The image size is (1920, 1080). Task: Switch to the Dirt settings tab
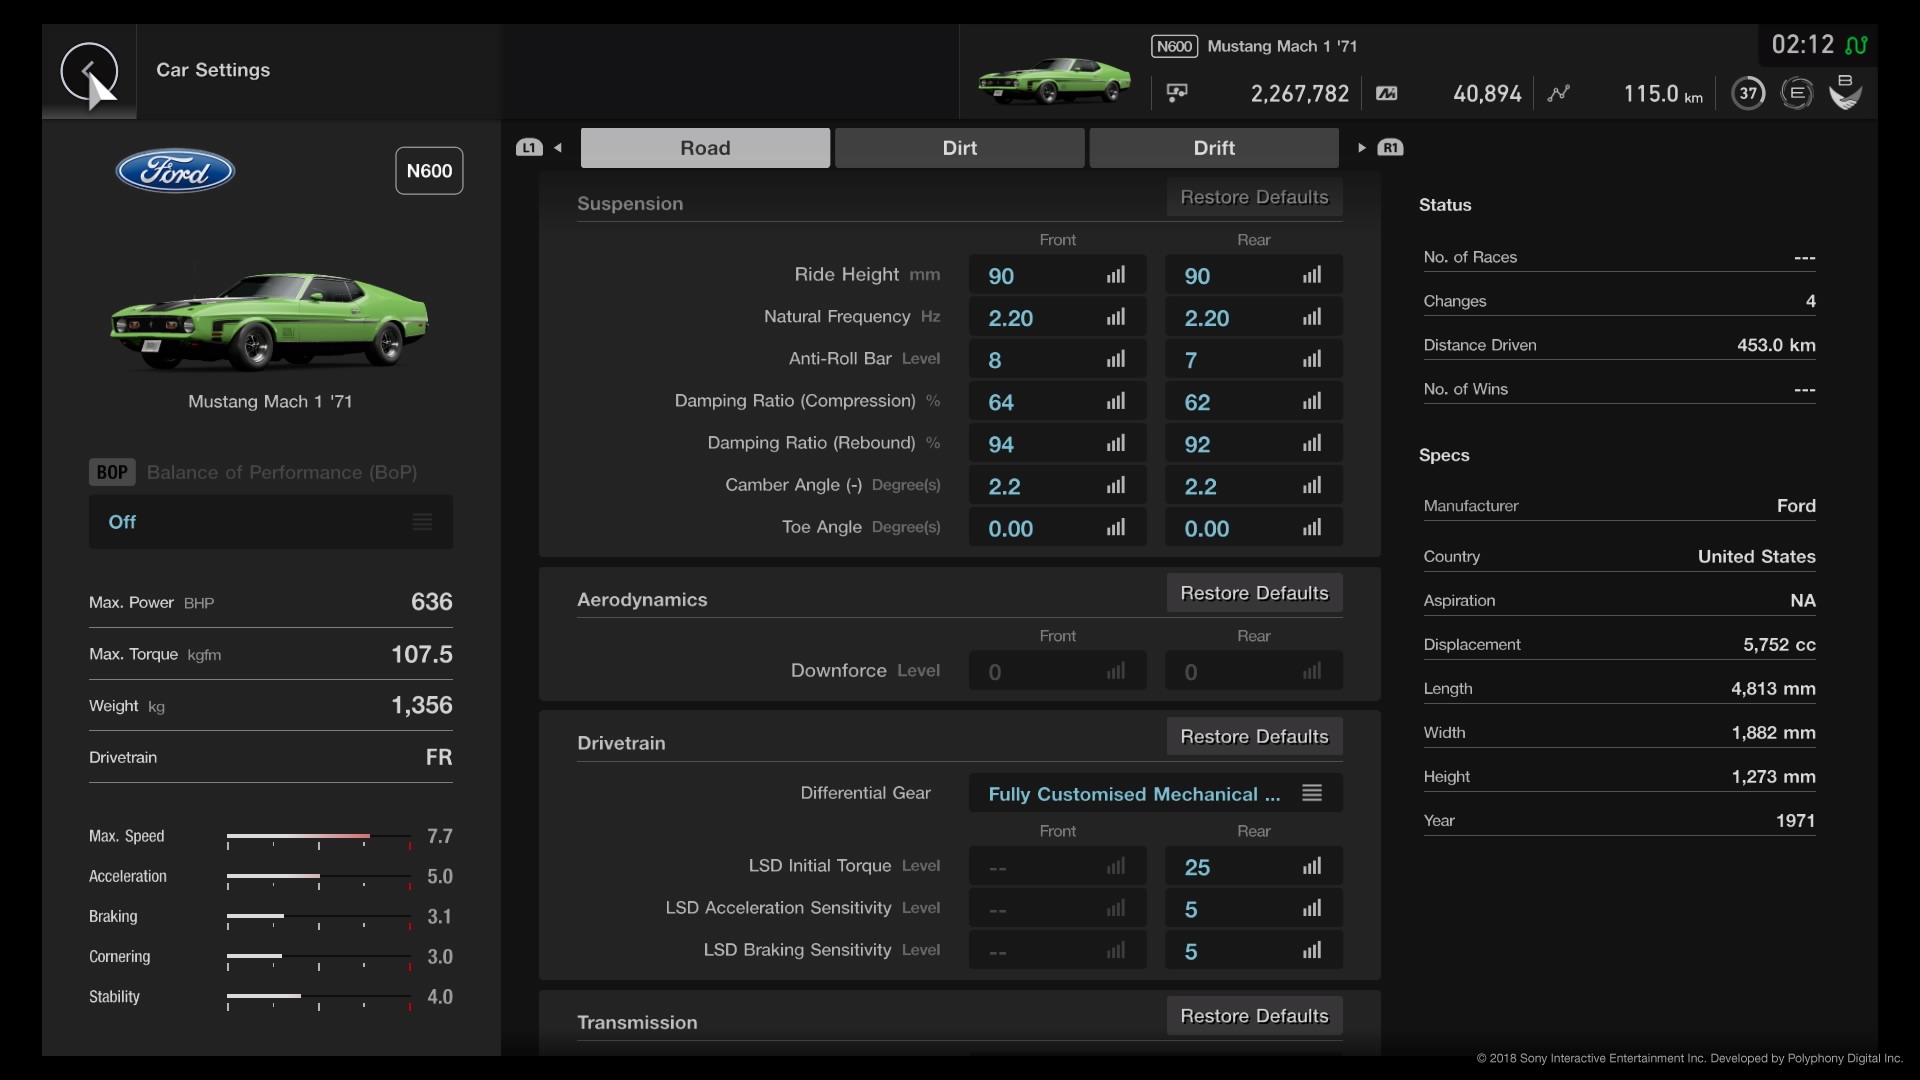tap(959, 147)
